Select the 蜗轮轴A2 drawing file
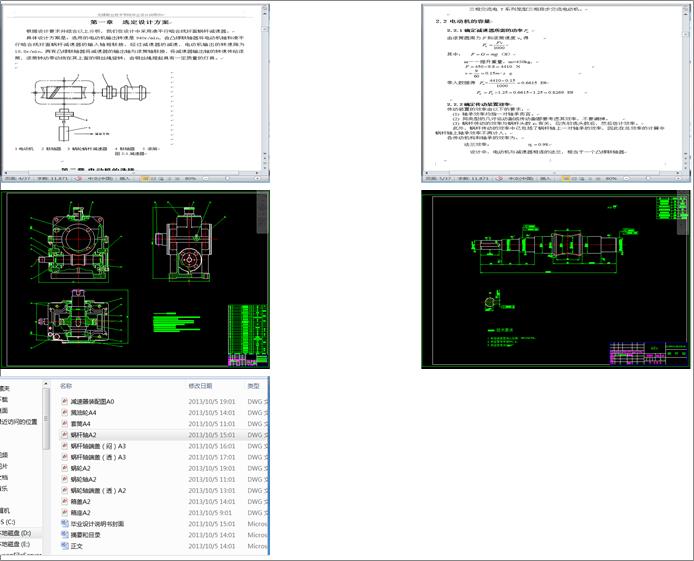Viewport: 694px width, 561px height. pos(83,479)
